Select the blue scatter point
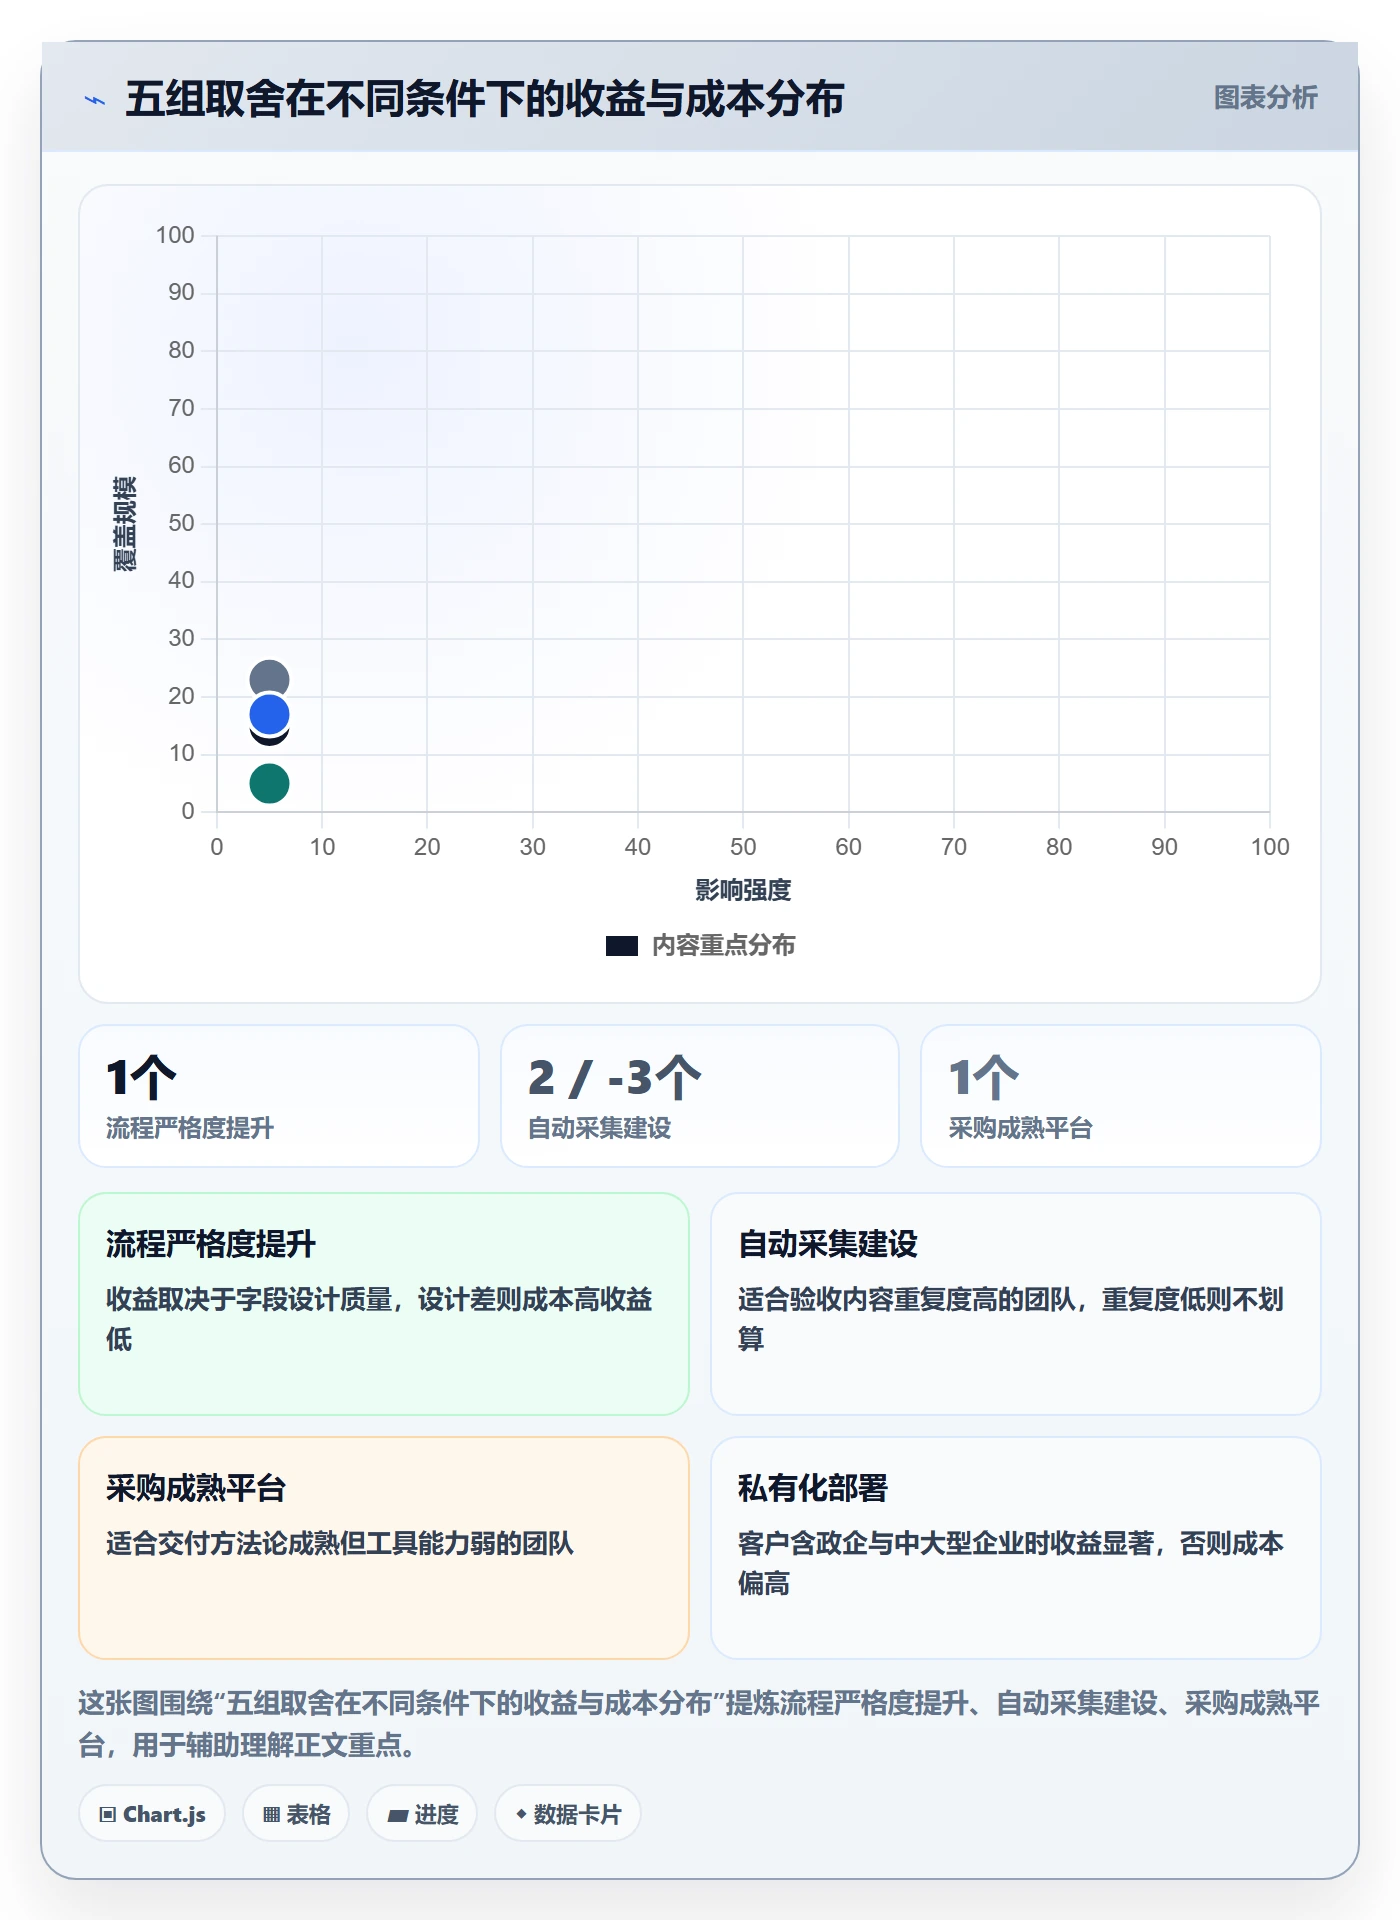This screenshot has width=1400, height=1920. 269,715
